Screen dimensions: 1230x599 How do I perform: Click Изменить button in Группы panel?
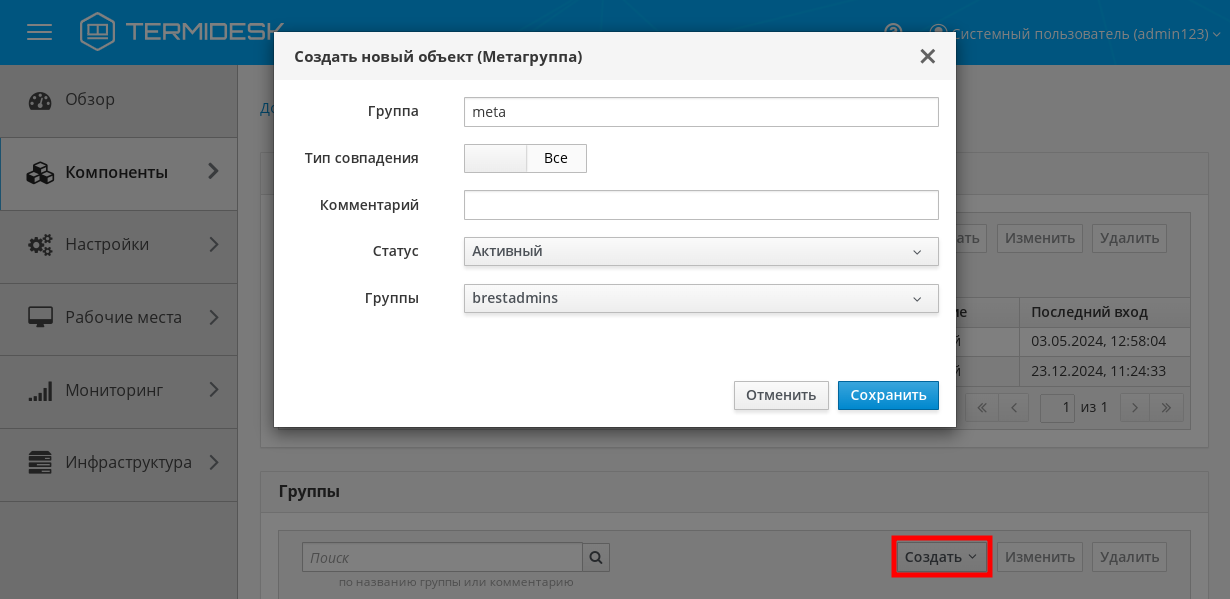[1040, 557]
